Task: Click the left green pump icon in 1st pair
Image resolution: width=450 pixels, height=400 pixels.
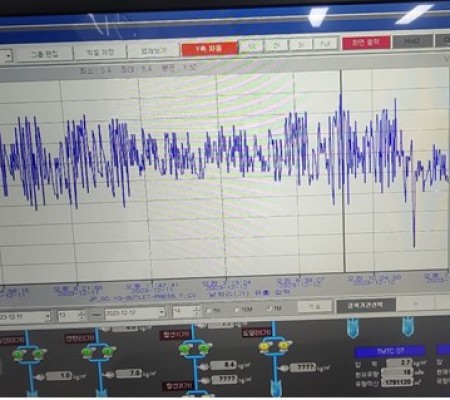Action: coord(18,354)
